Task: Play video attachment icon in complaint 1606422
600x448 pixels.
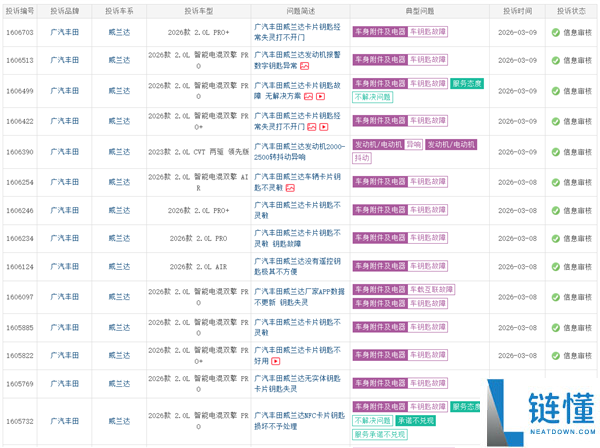Action: 324,127
